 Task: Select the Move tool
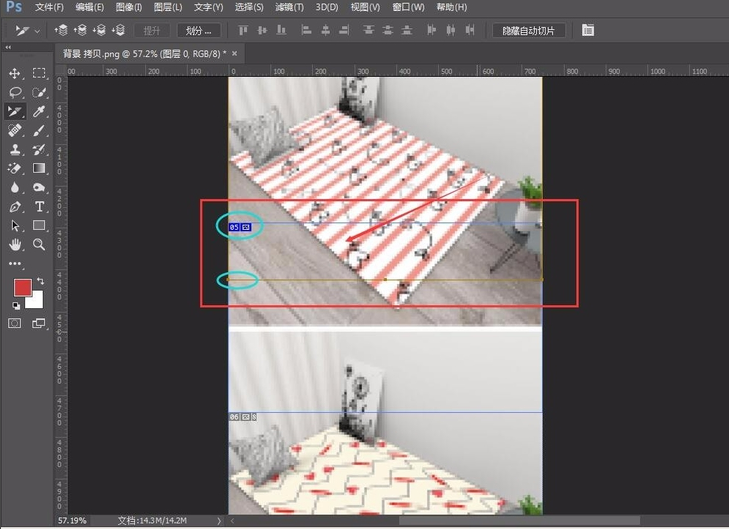(x=15, y=73)
